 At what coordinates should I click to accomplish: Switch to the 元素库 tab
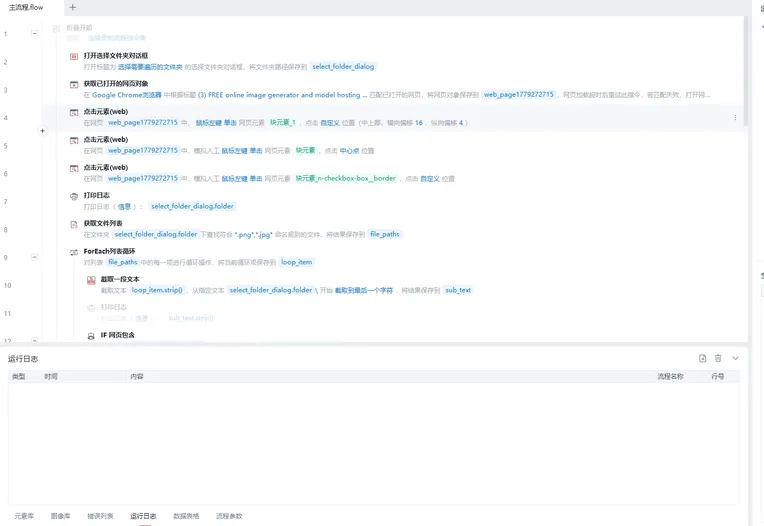24,516
